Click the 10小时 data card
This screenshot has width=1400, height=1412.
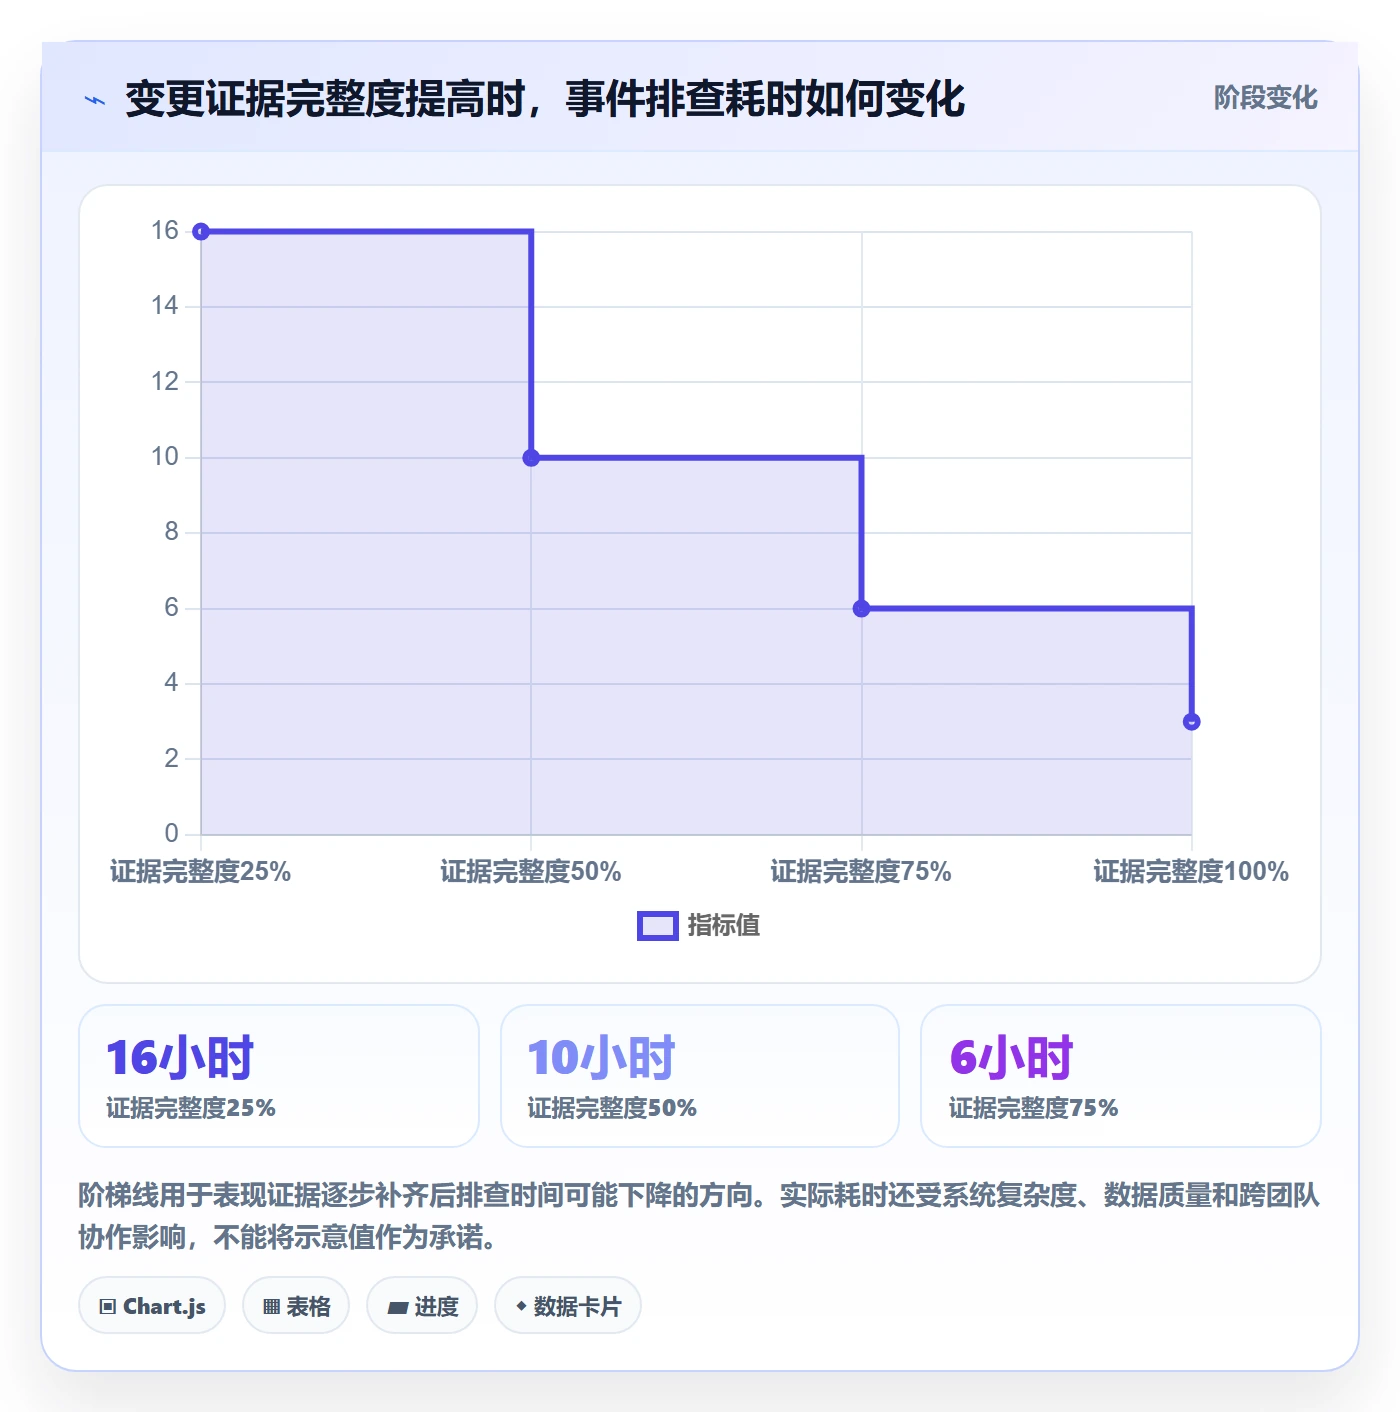[700, 1076]
